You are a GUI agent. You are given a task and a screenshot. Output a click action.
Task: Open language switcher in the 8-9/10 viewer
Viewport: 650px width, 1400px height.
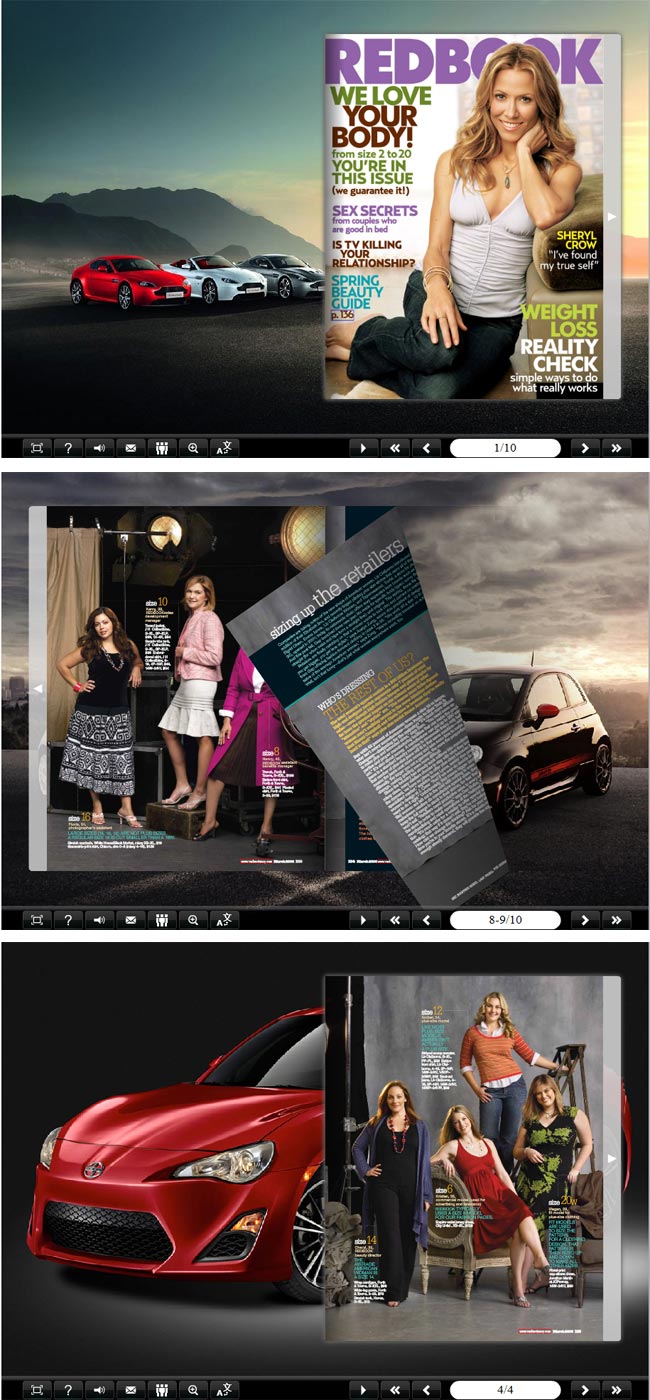(224, 919)
